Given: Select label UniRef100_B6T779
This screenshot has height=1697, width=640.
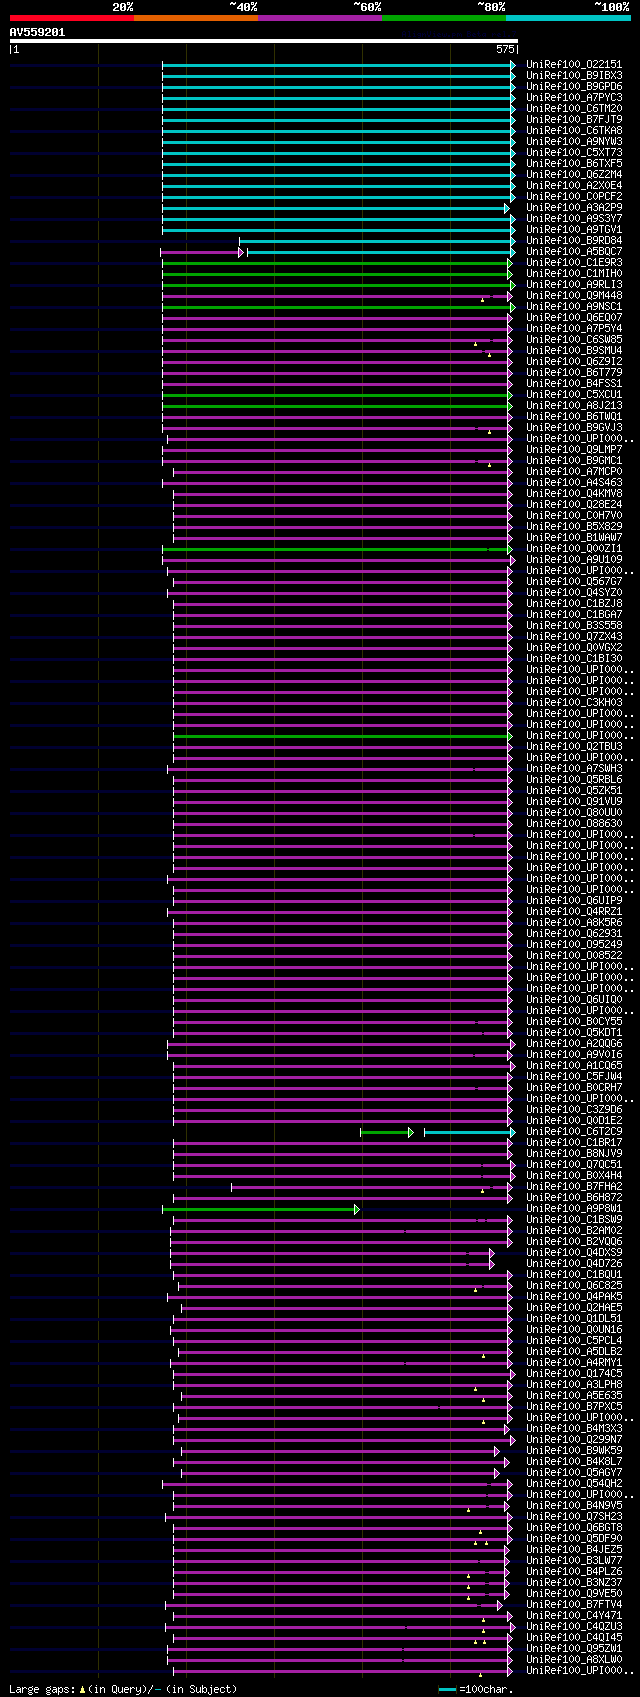Looking at the screenshot, I should [574, 372].
